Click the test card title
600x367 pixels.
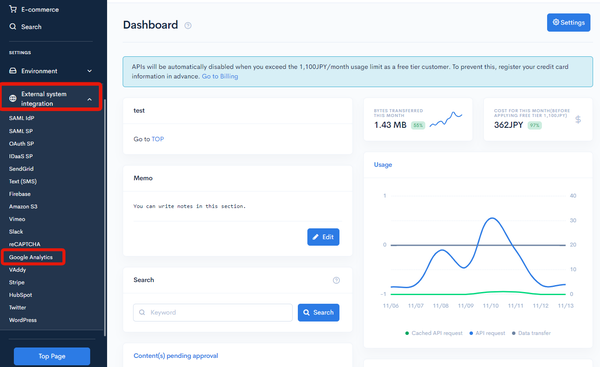139,111
